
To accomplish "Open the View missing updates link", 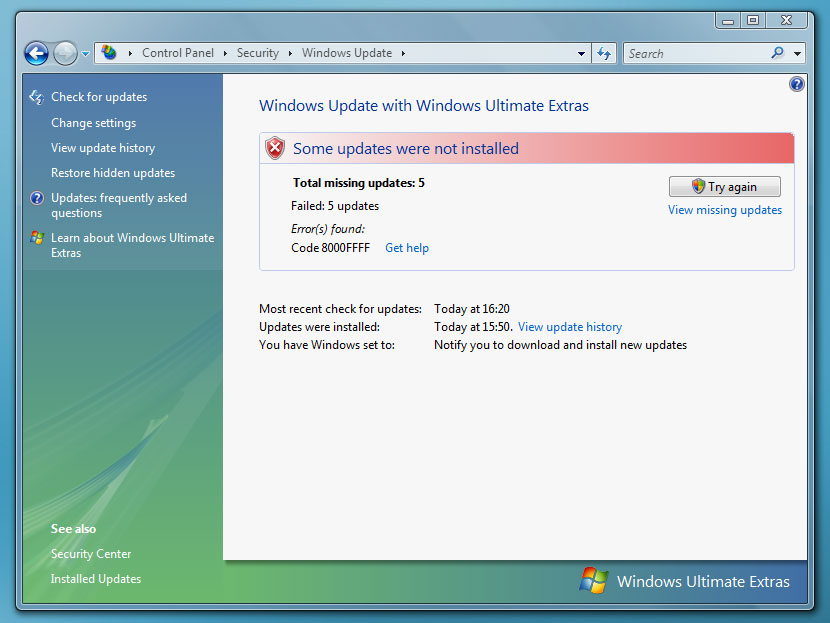I will click(724, 210).
